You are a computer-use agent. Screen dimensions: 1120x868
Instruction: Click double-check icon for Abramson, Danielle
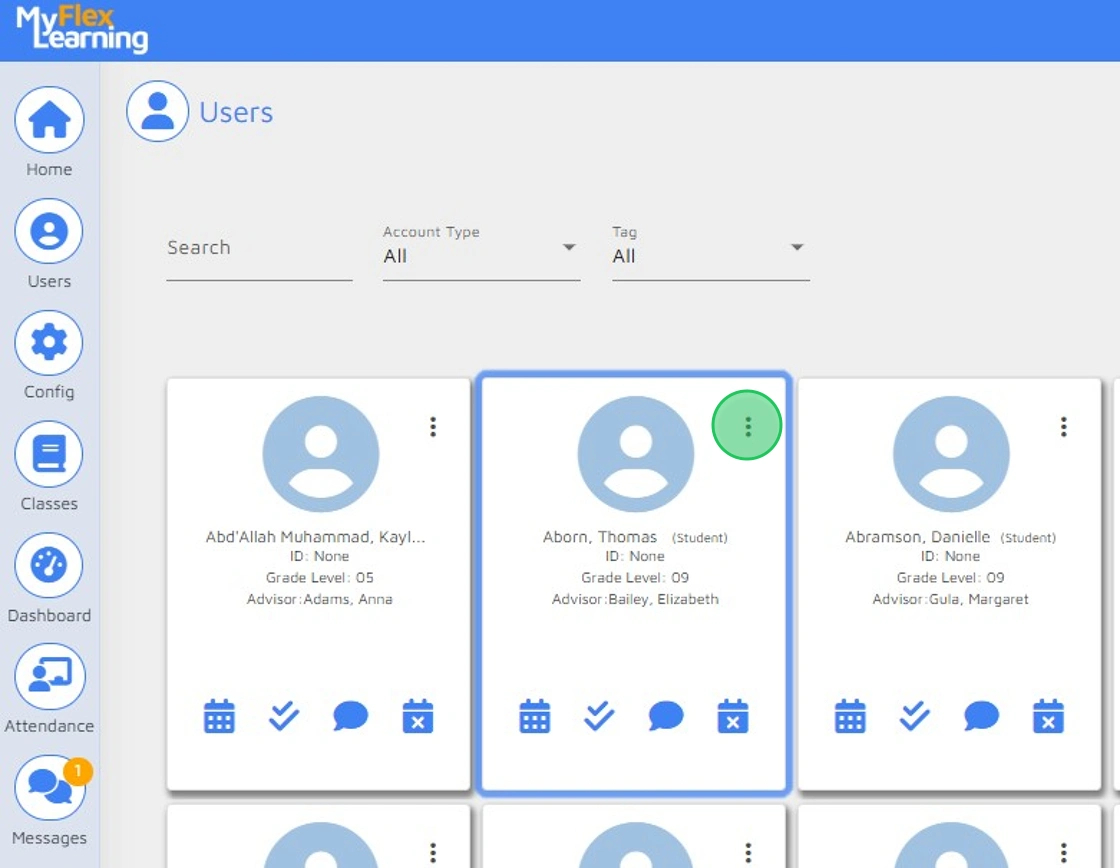[915, 716]
